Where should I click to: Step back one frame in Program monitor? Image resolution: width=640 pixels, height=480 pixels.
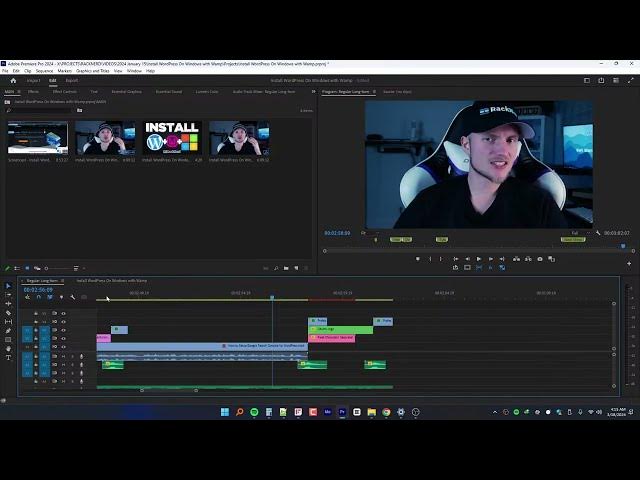(x=467, y=259)
